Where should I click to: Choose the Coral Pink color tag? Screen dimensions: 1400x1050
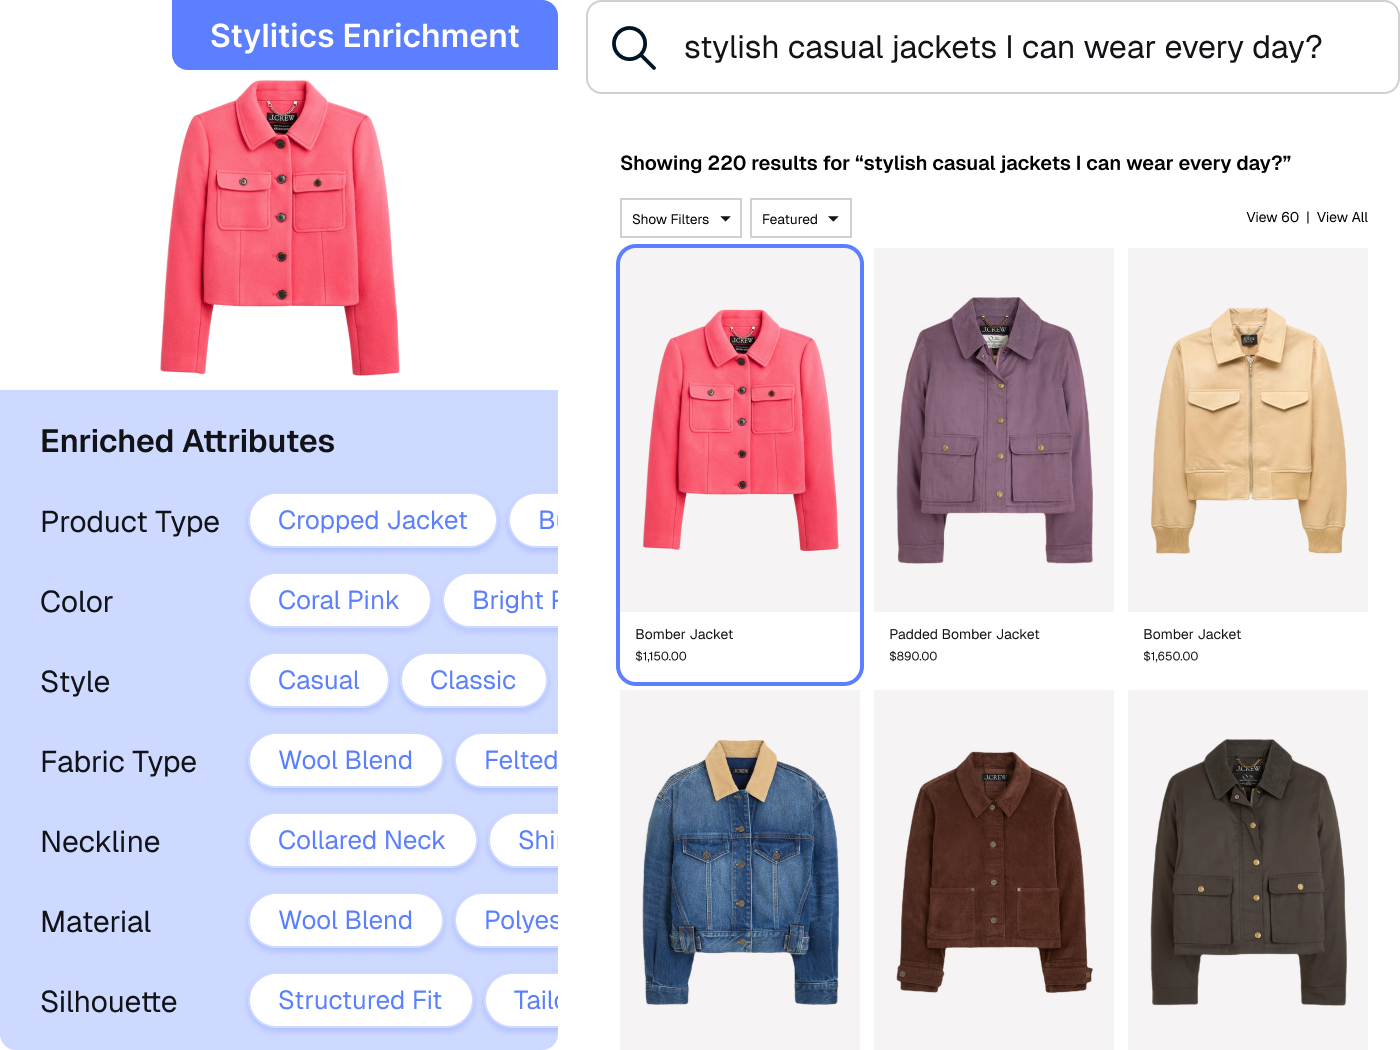pos(339,600)
